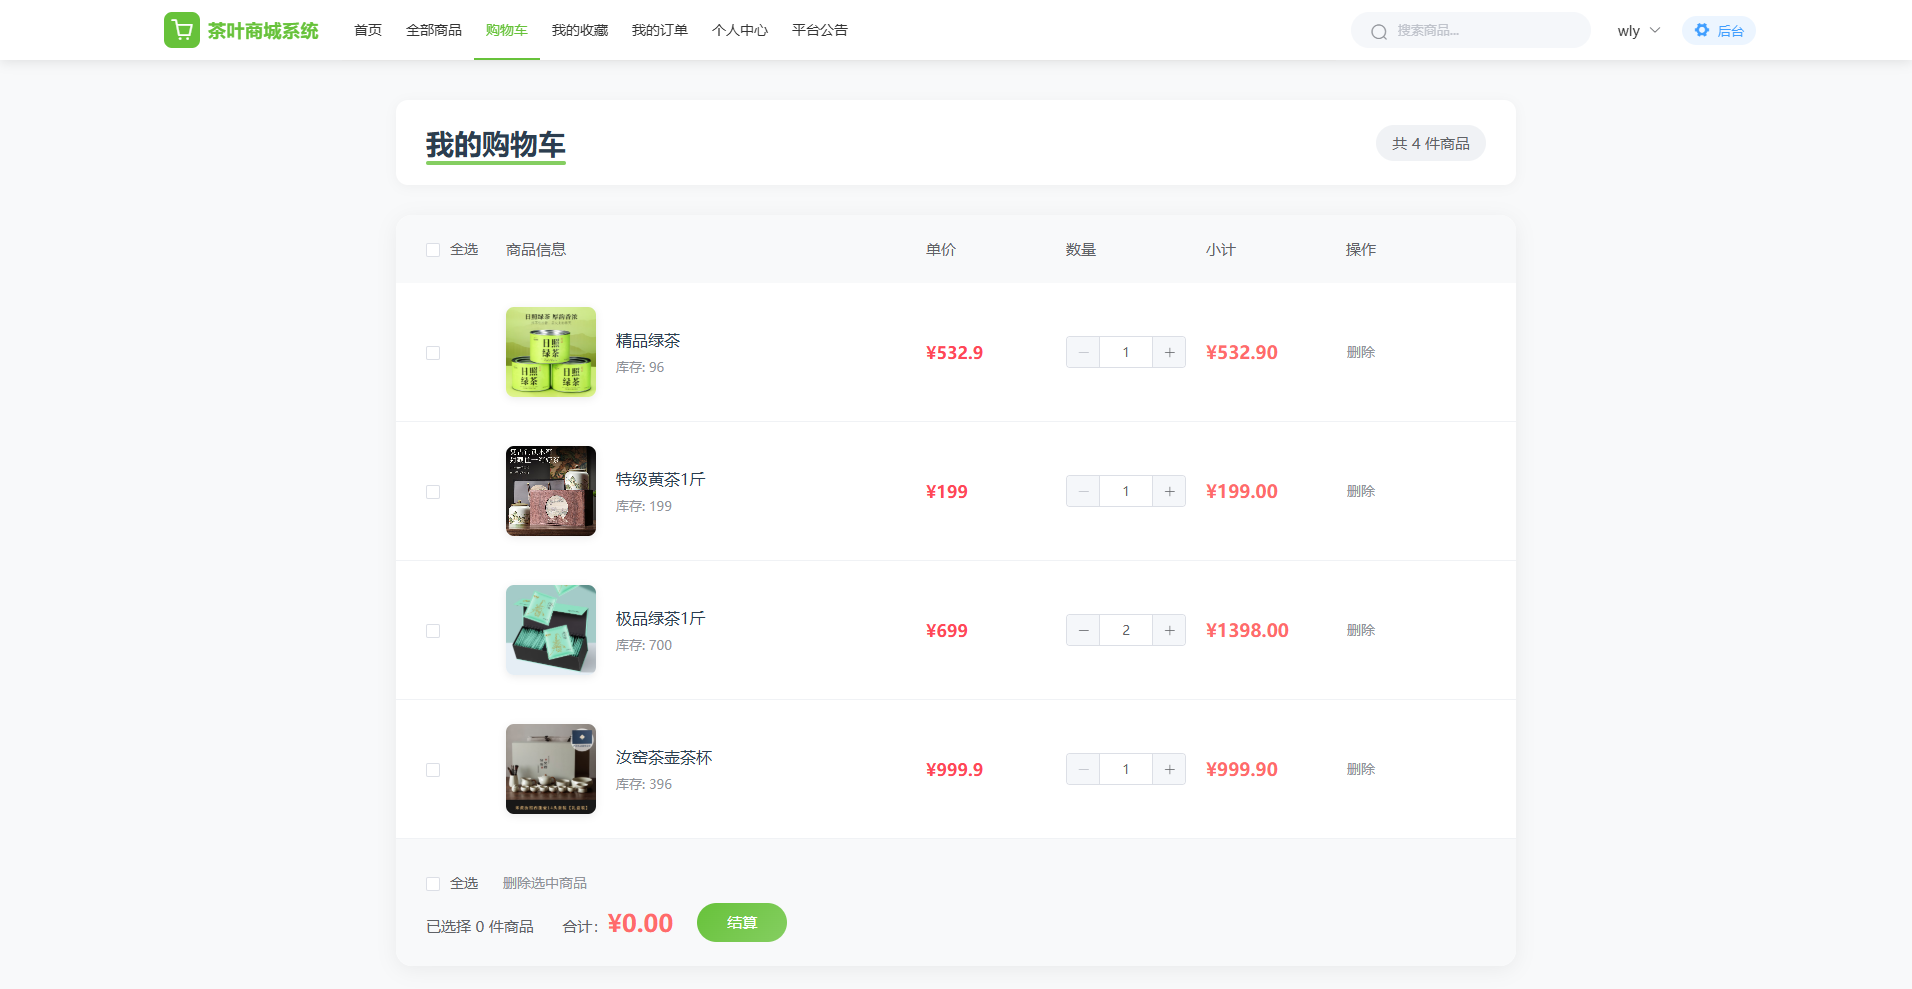Click the gear icon on 后台 button
Image resolution: width=1912 pixels, height=989 pixels.
(x=1702, y=30)
